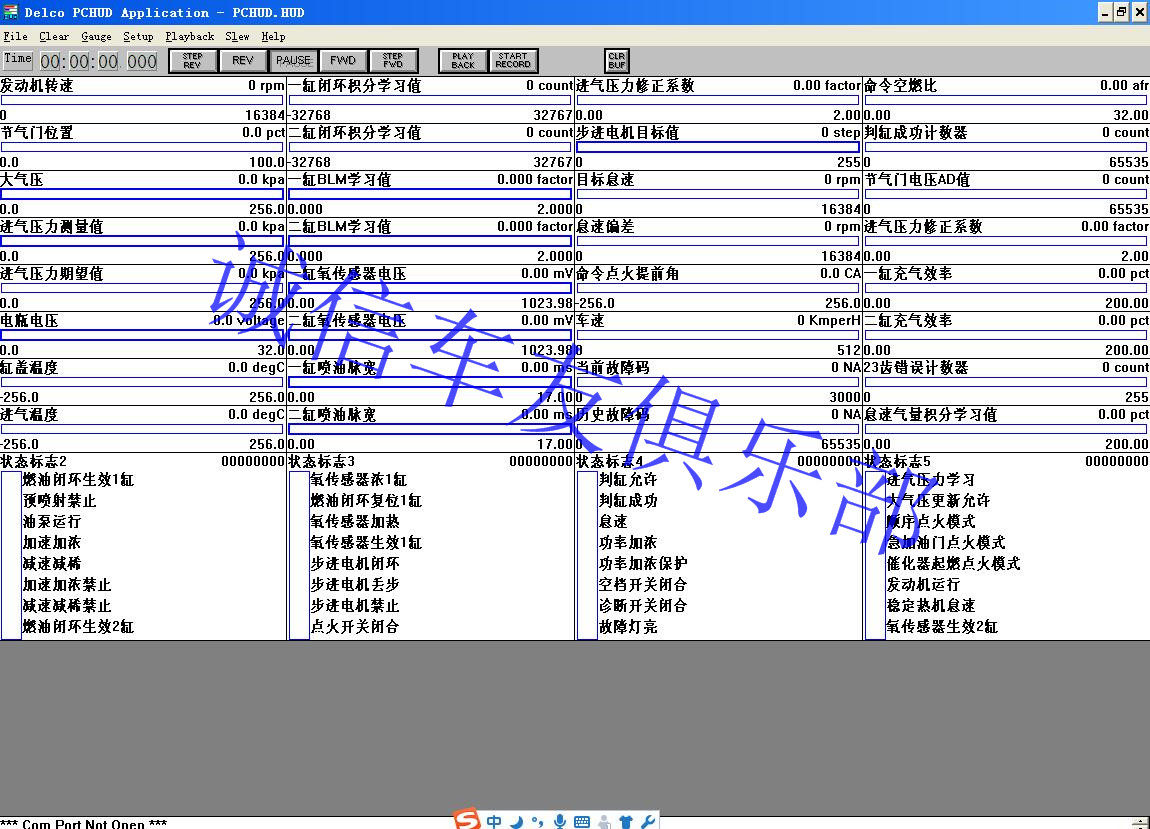
Task: Select the 二缸喷油脉宽 gauge label
Action: (x=332, y=414)
